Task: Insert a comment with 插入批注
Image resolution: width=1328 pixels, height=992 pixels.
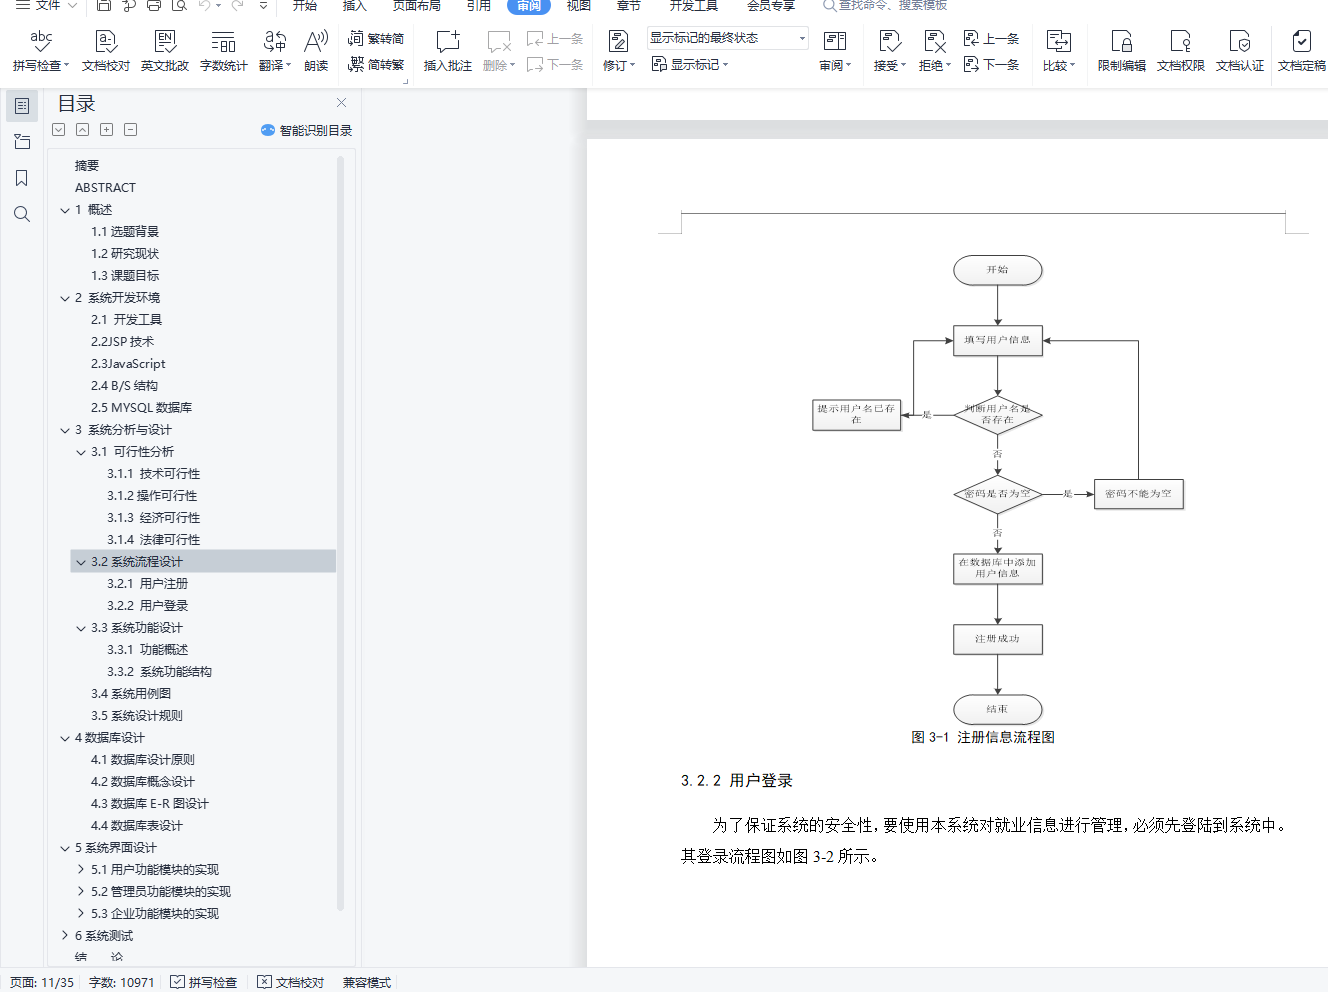Action: coord(448,50)
